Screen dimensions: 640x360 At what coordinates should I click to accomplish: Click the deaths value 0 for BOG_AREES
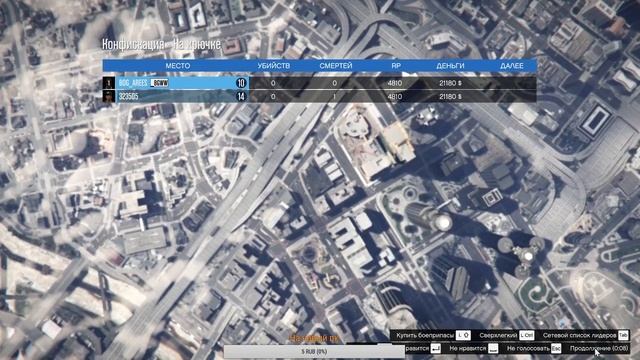tap(334, 83)
